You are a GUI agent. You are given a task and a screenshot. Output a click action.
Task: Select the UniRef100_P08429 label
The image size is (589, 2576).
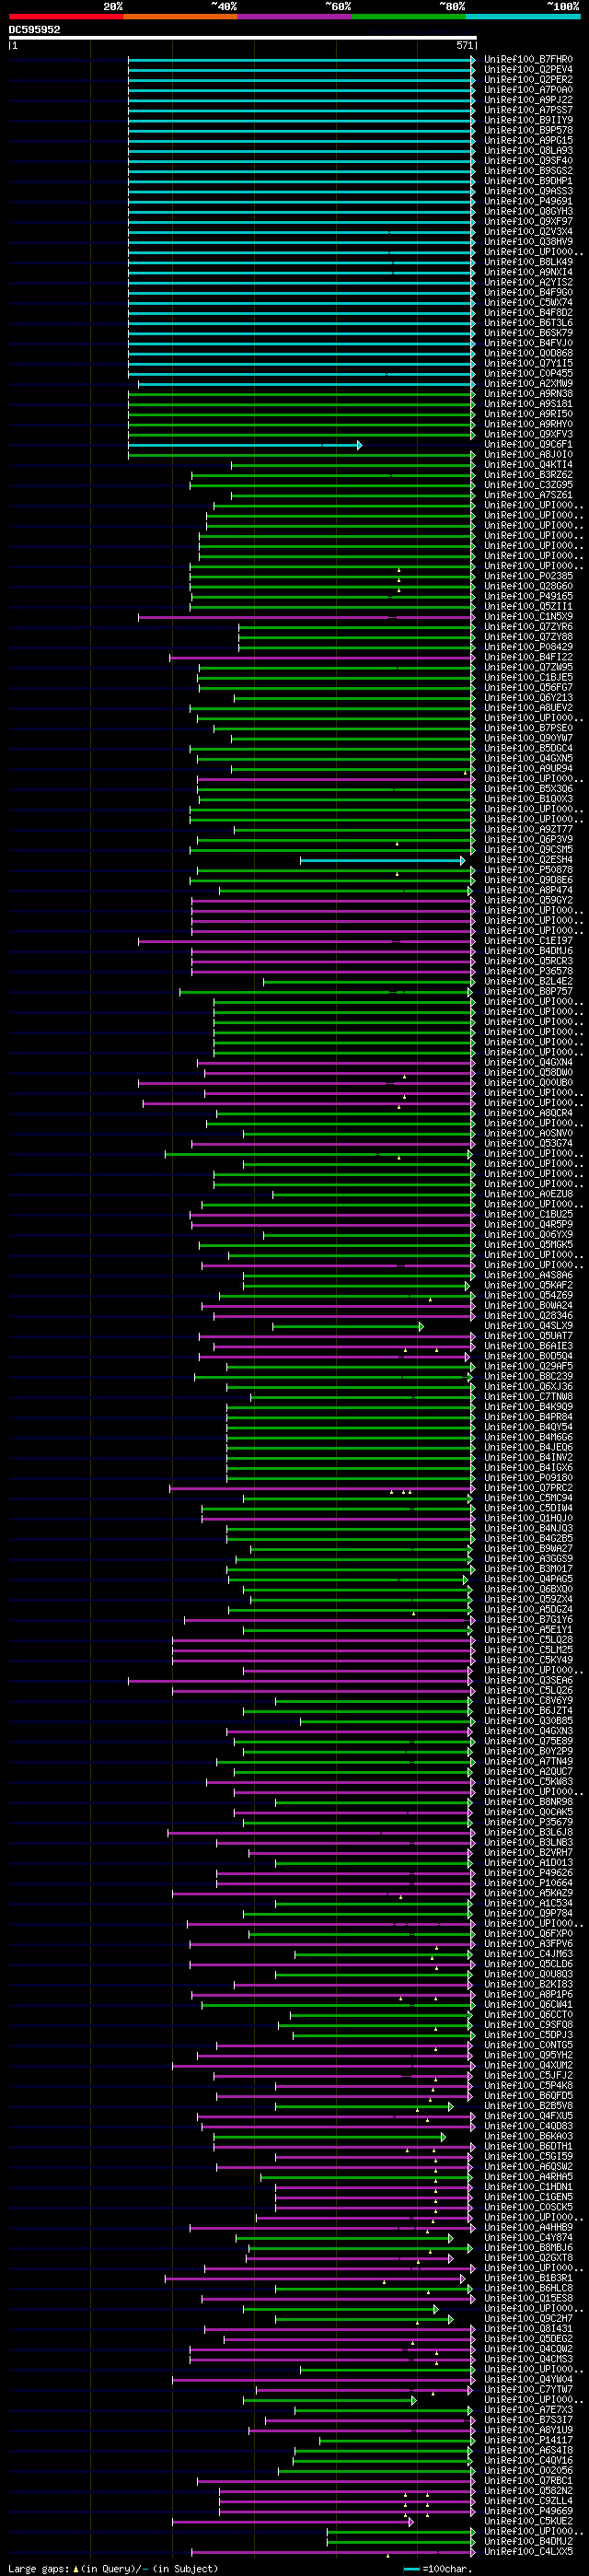(x=529, y=647)
